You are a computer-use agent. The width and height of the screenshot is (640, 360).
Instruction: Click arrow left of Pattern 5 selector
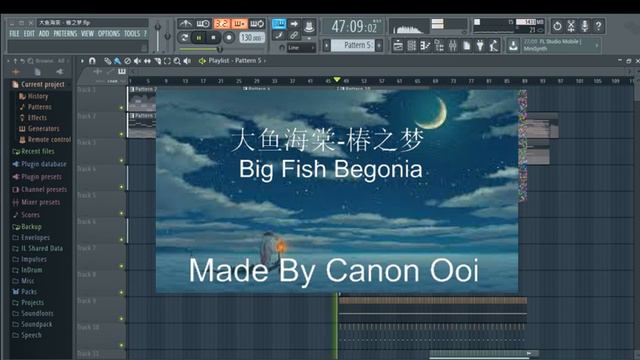[x=327, y=45]
